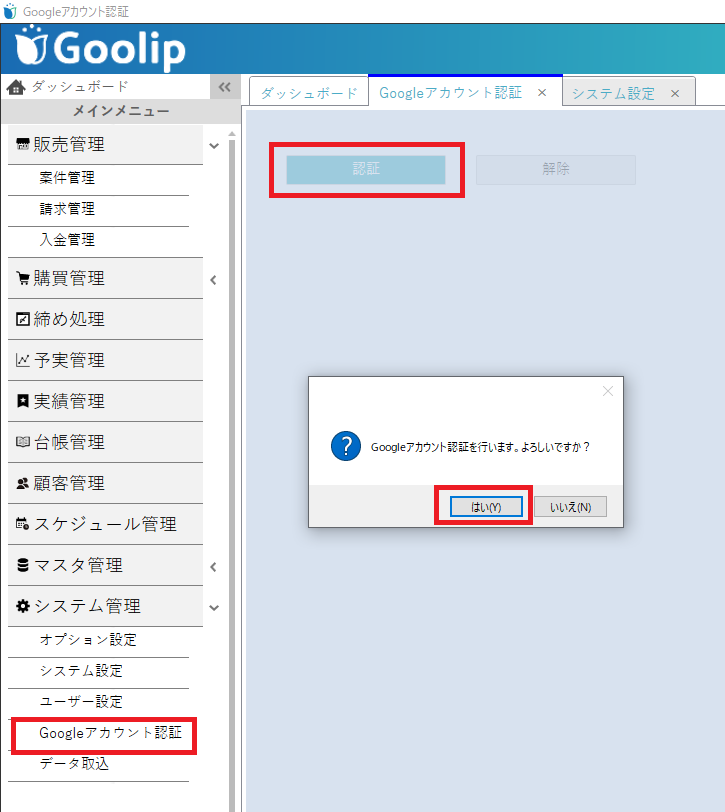Open the システム管理 menu header
The width and height of the screenshot is (725, 812).
pos(105,606)
